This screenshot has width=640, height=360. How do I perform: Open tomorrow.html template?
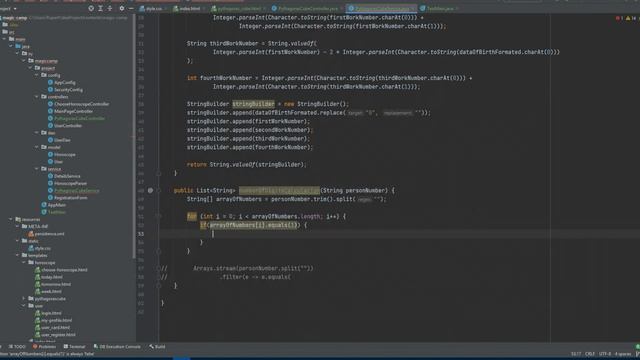[x=53, y=284]
